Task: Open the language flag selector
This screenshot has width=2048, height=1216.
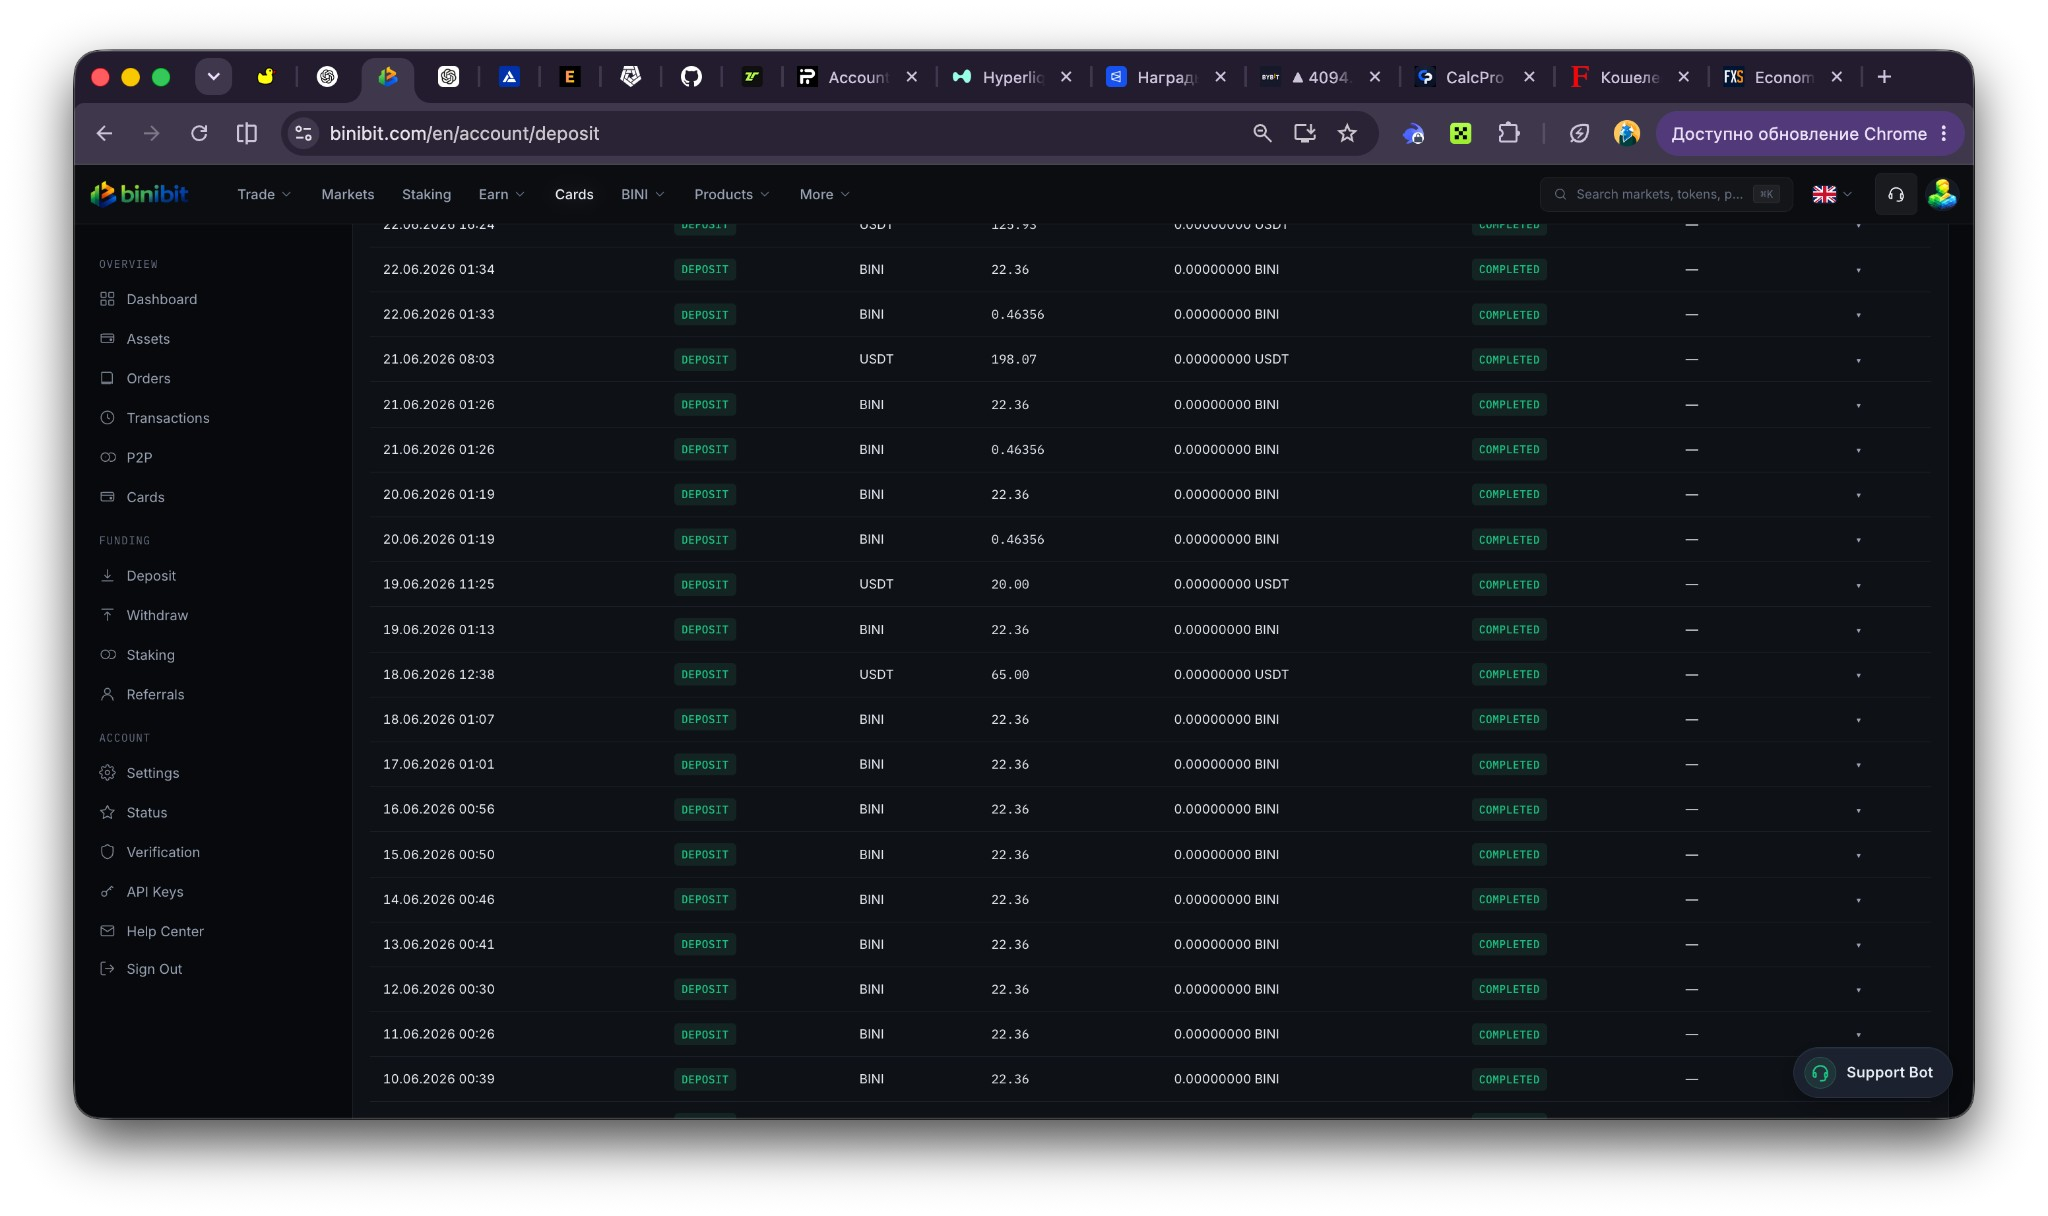Action: 1832,194
